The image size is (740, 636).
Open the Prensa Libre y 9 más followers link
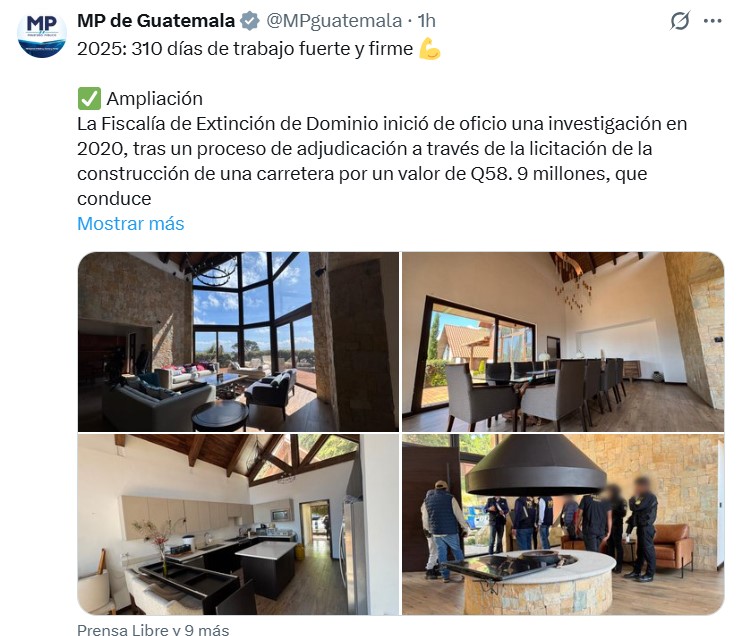(x=153, y=629)
